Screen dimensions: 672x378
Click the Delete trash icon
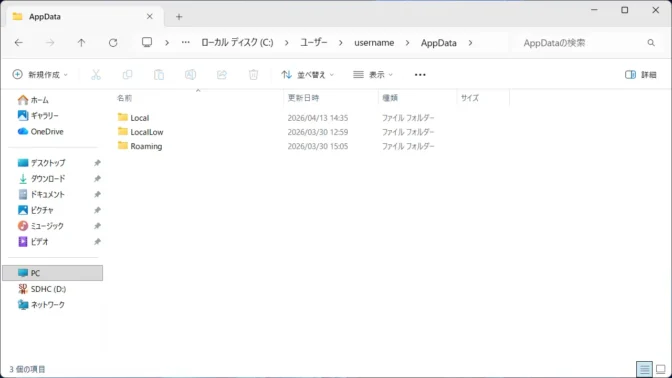tap(253, 75)
